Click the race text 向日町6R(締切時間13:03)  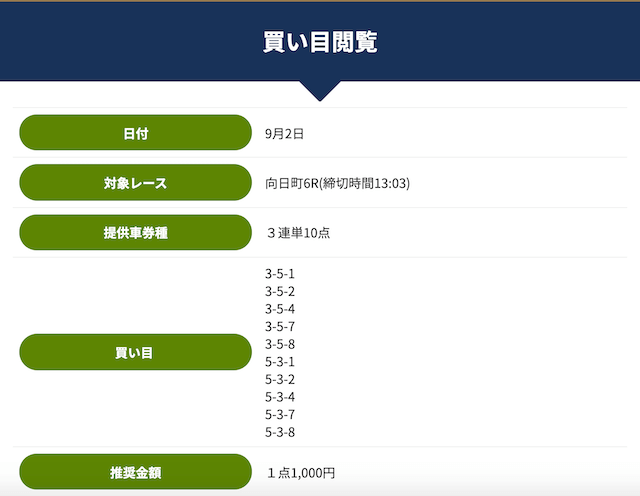coord(337,183)
